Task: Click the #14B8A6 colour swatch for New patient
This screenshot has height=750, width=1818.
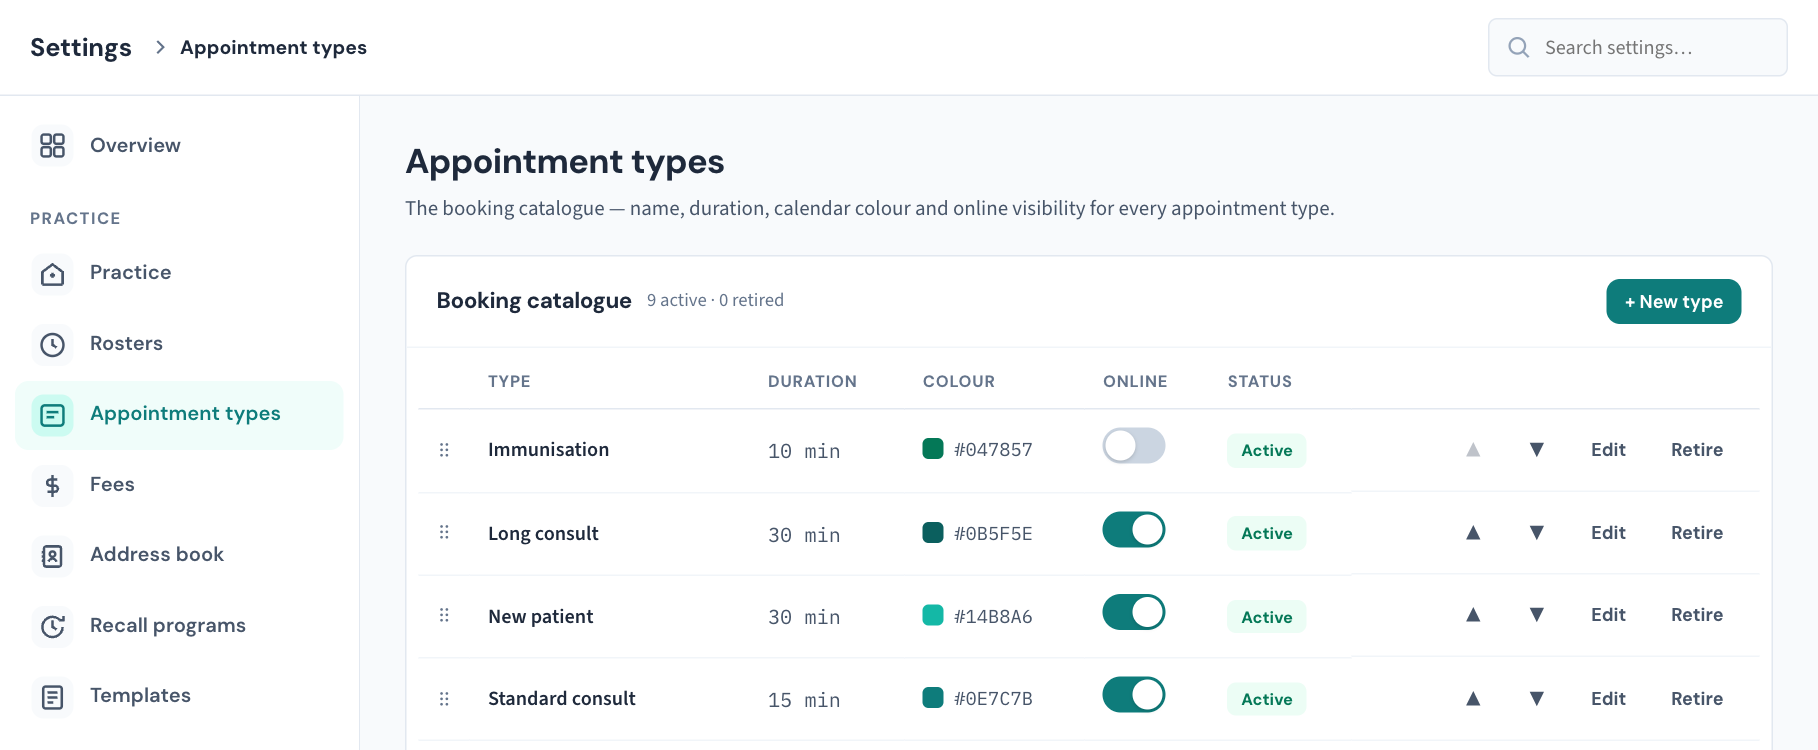Action: tap(933, 615)
